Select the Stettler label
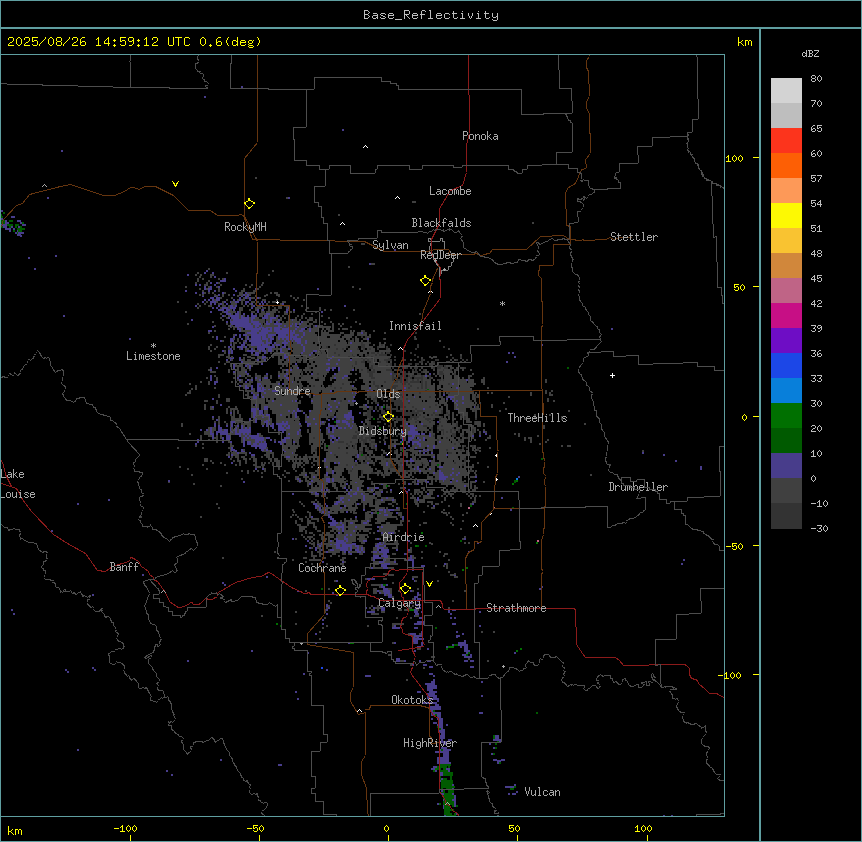 [633, 237]
